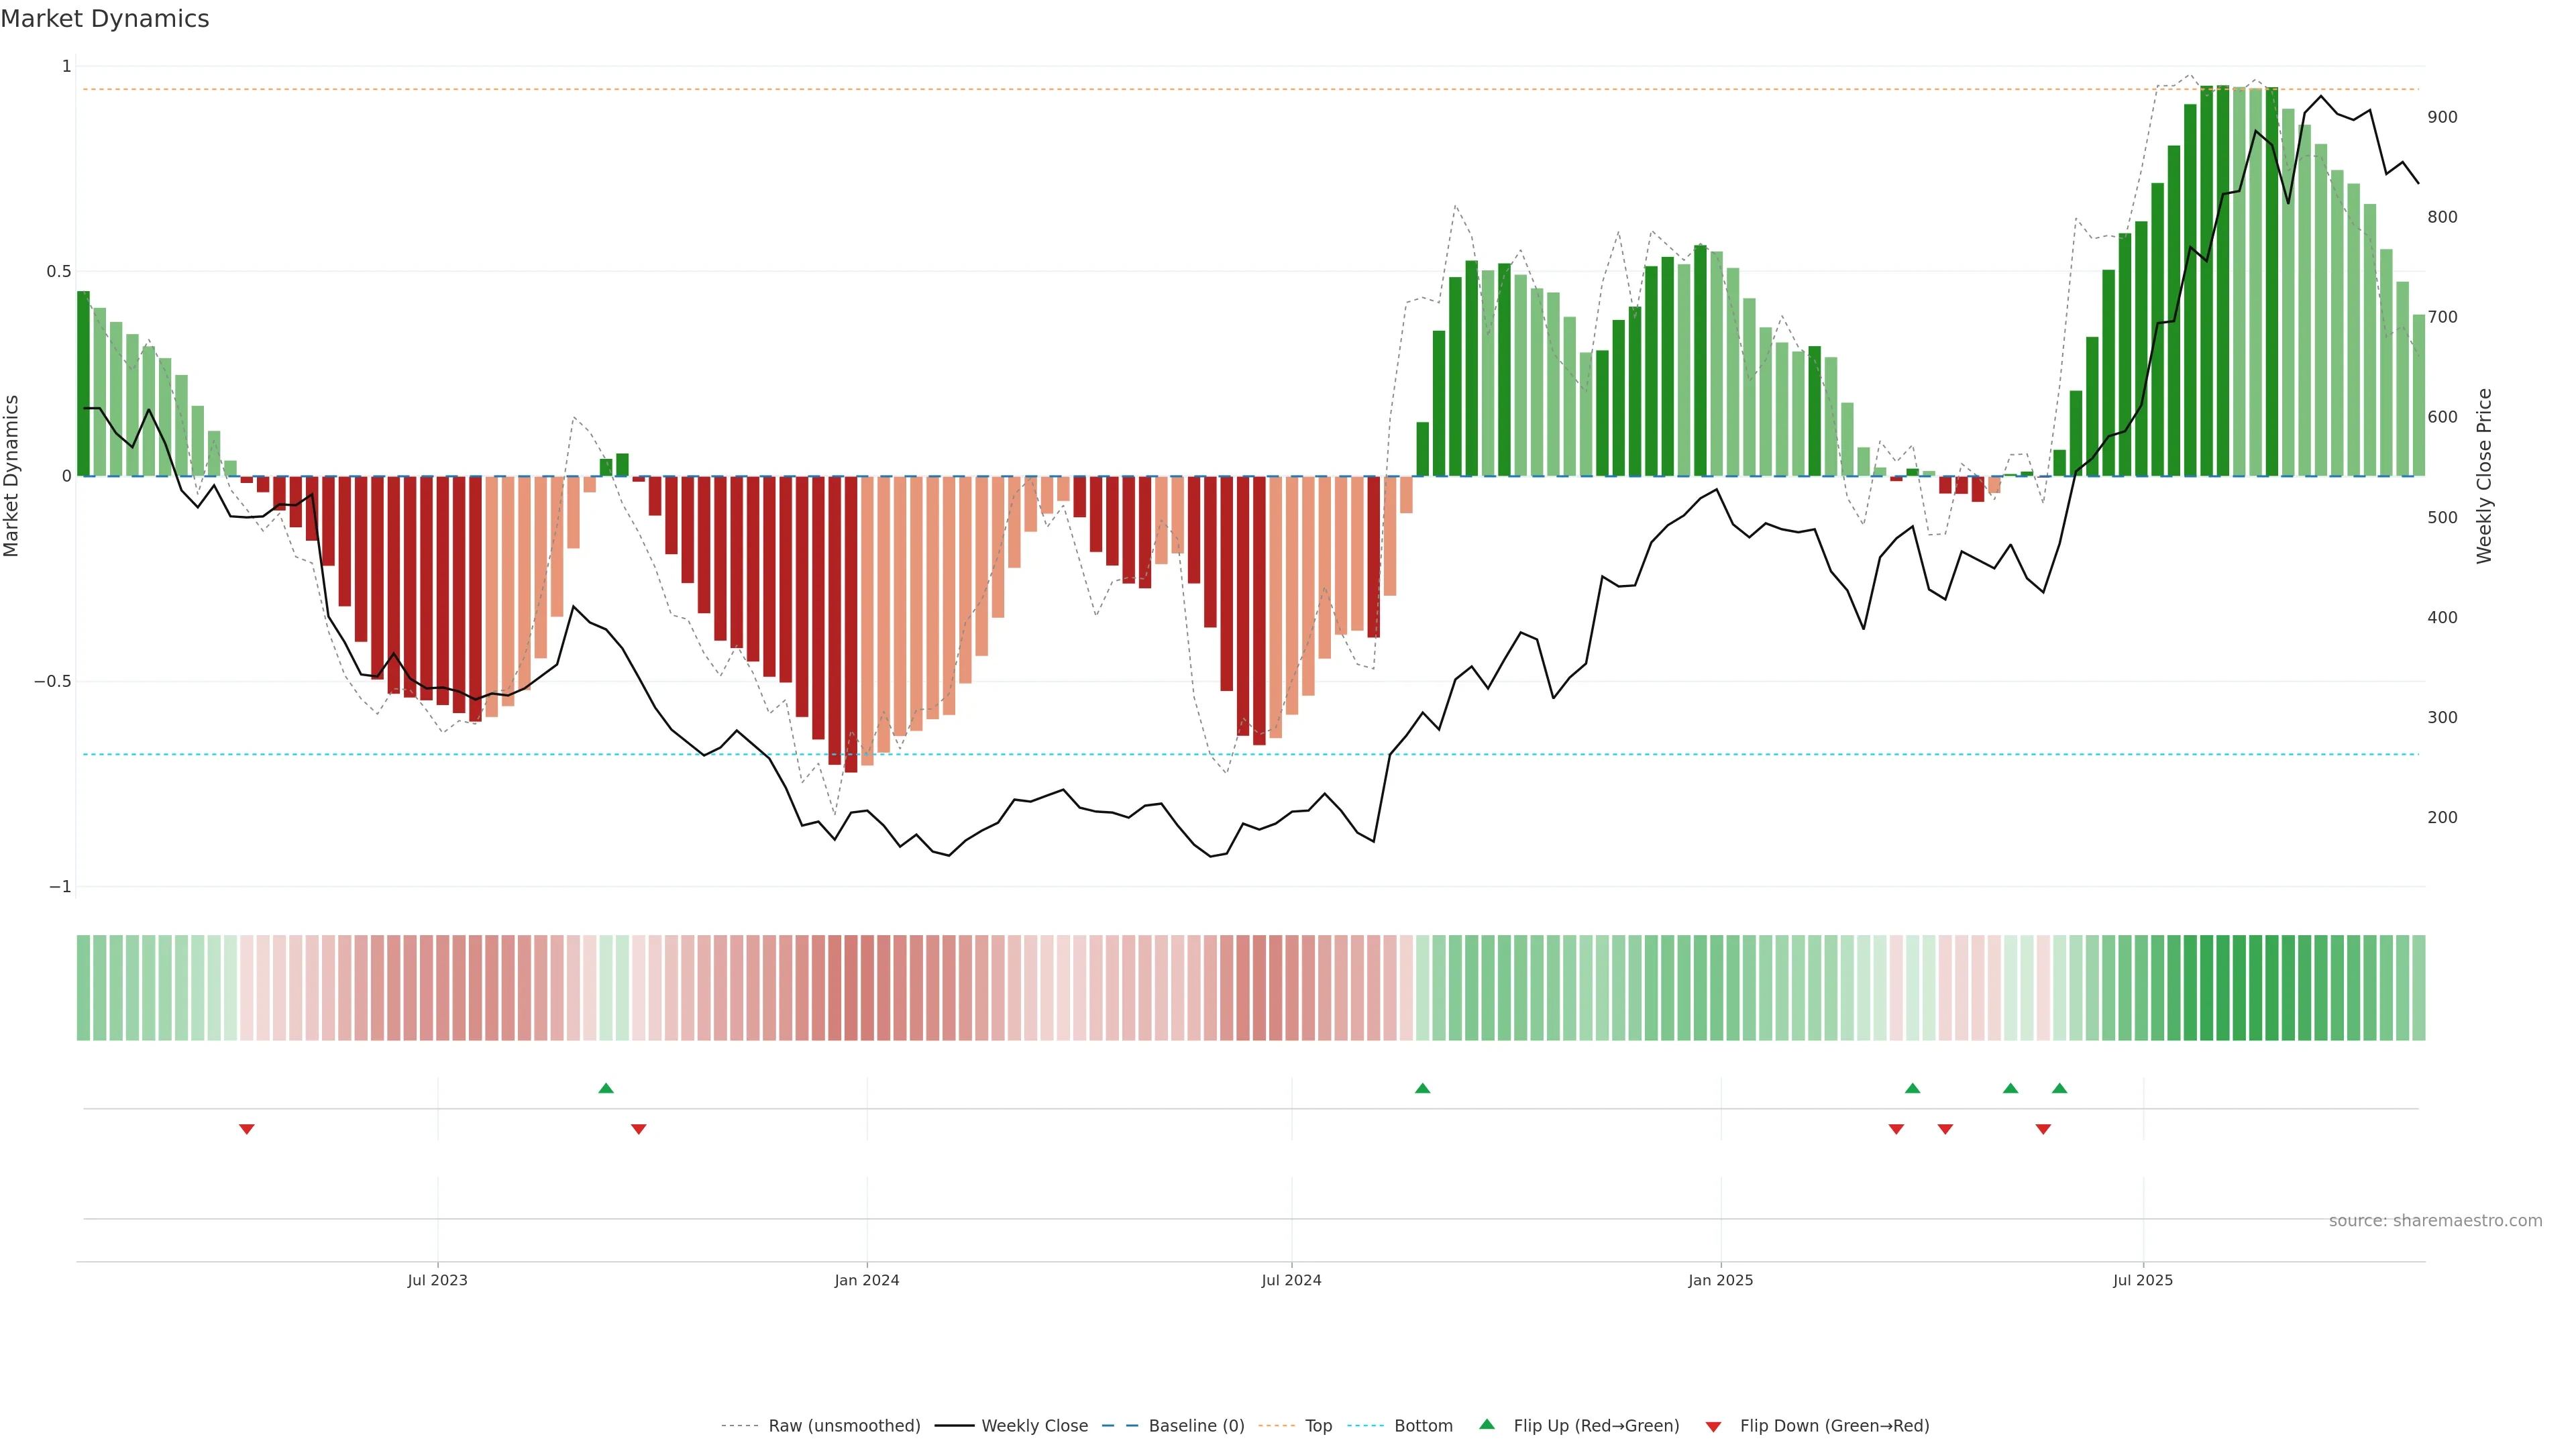The image size is (2576, 1449).
Task: Click the green Flip Up marker after Jul 2024
Action: click(x=1422, y=1088)
